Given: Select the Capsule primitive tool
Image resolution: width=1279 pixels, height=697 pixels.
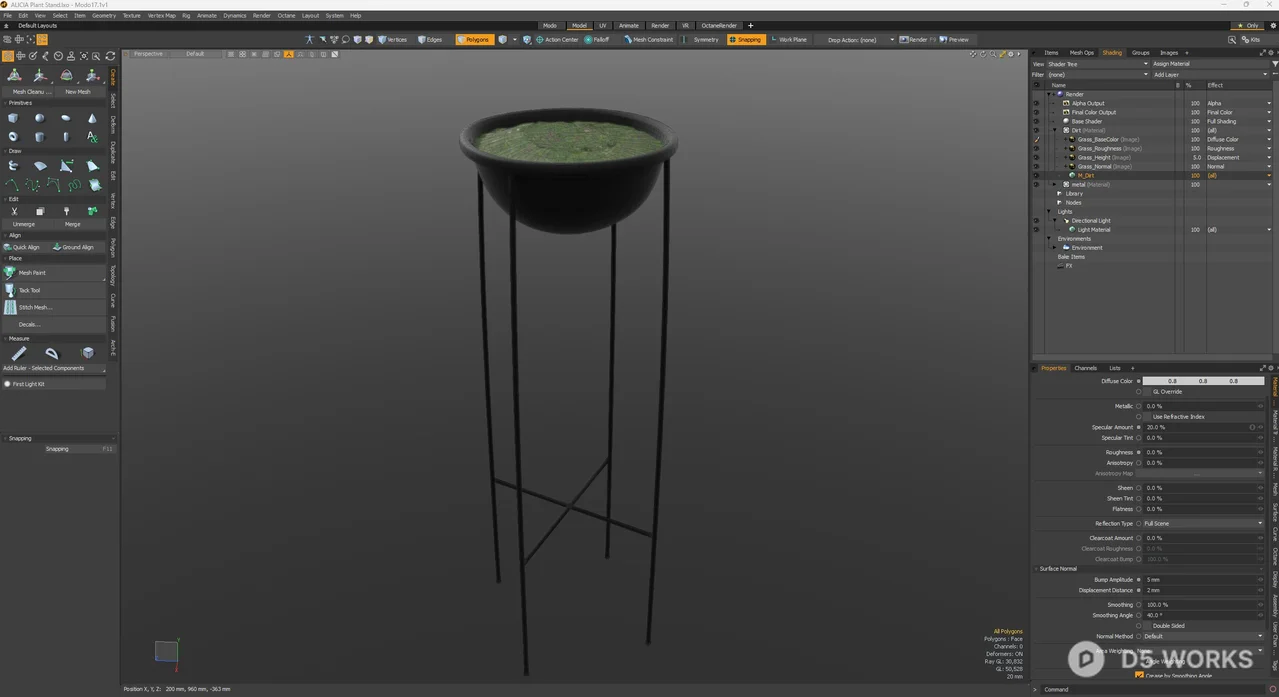Looking at the screenshot, I should [x=66, y=137].
